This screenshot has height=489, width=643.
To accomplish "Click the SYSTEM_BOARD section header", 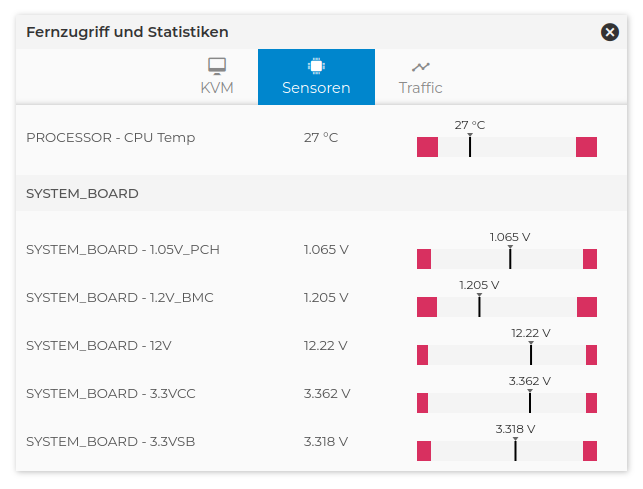I will [x=82, y=193].
